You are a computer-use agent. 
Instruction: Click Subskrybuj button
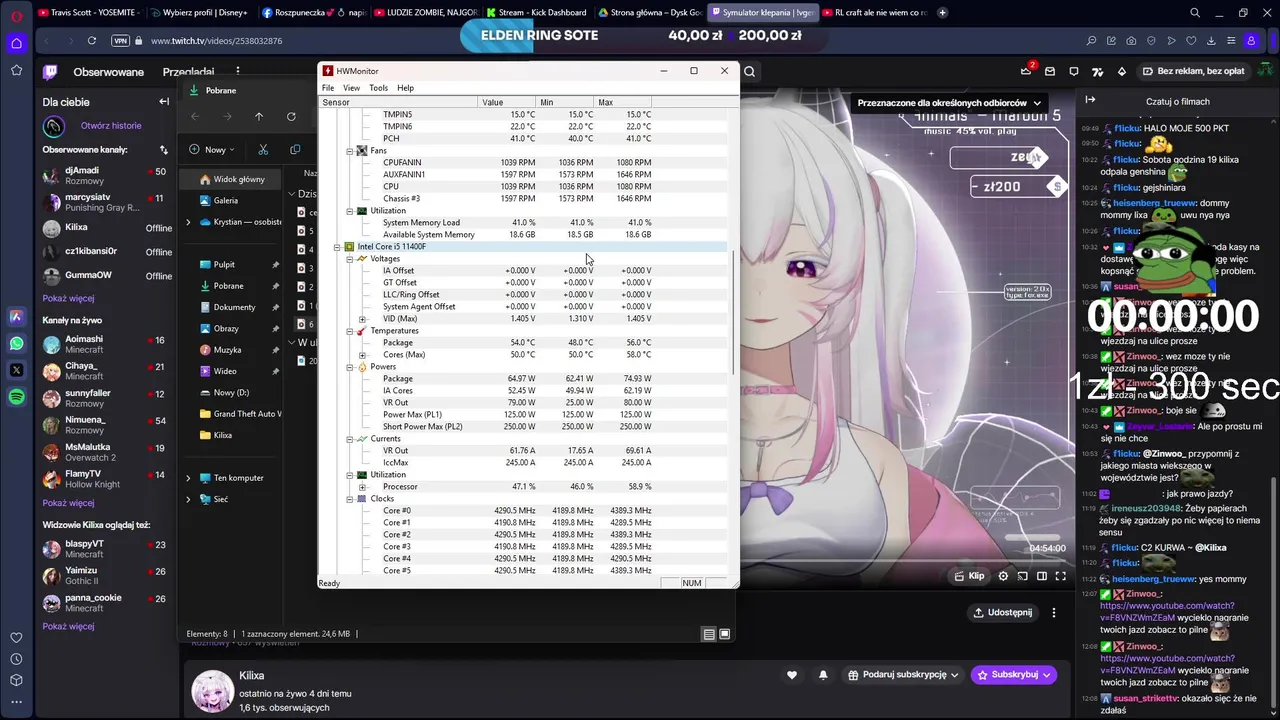[x=1013, y=675]
